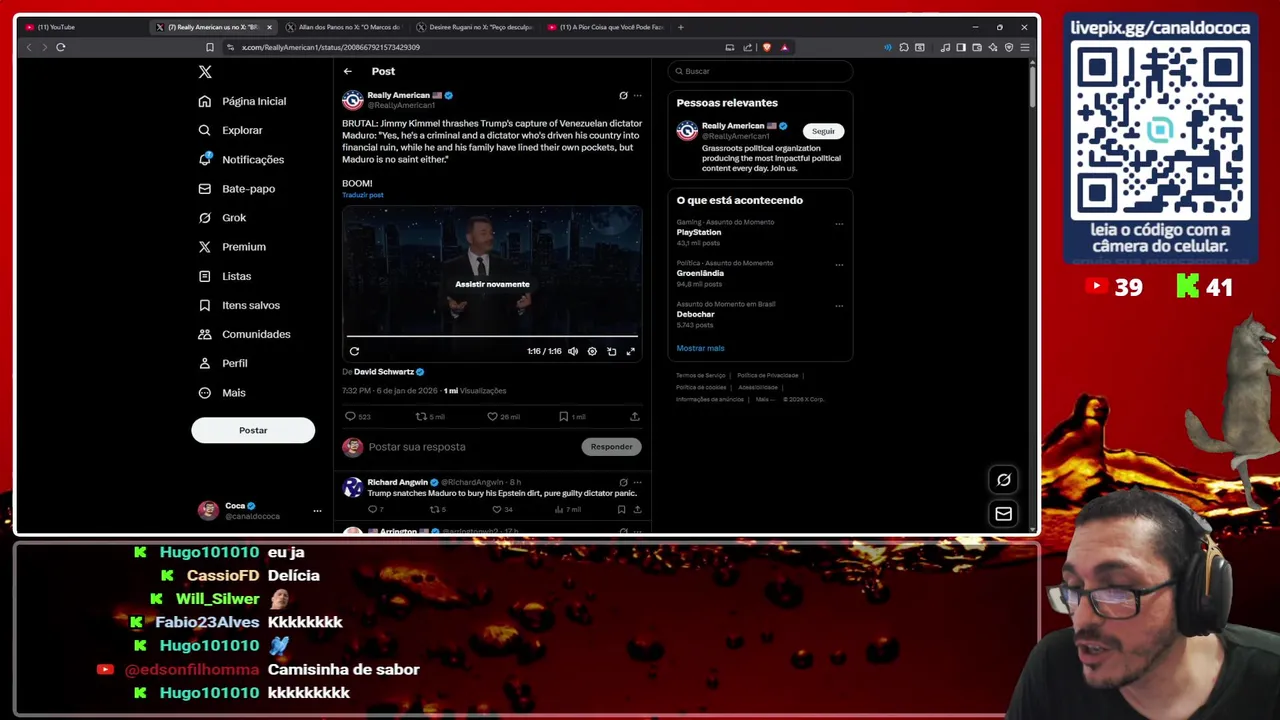
Task: Open Richard Angwin's profile name
Action: [397, 482]
